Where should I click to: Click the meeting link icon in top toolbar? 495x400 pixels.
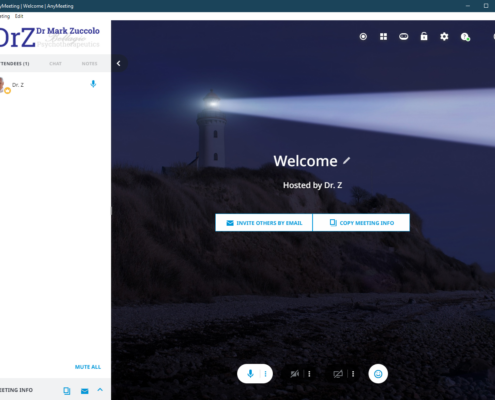click(404, 36)
